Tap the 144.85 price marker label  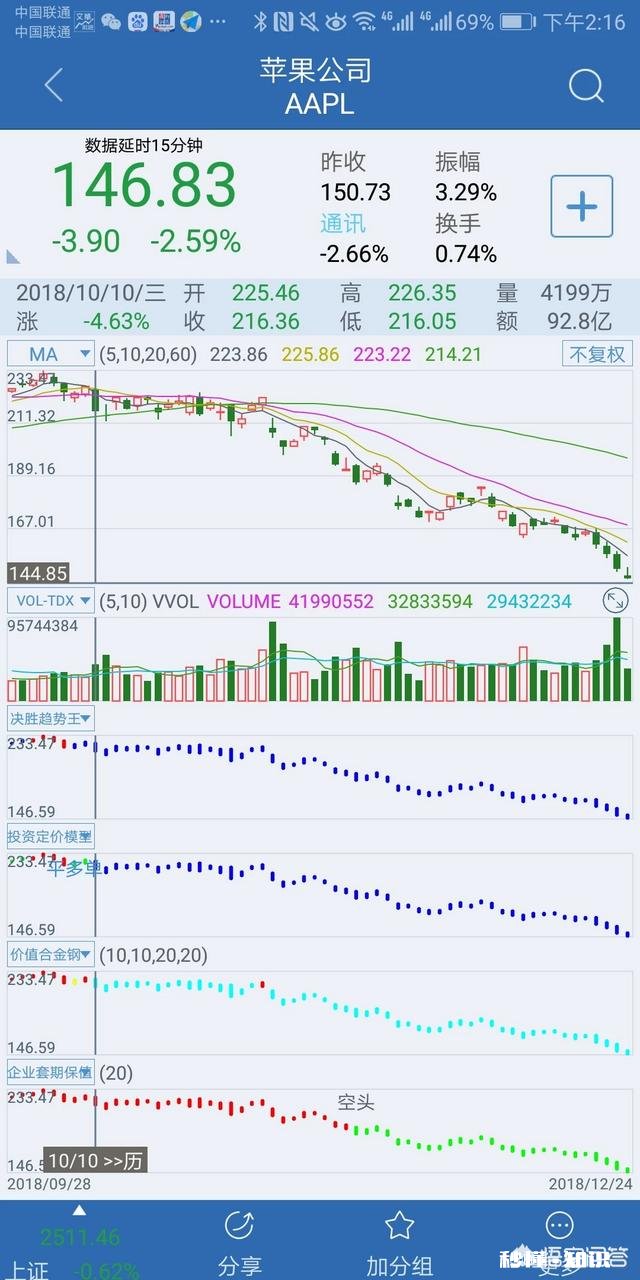pyautogui.click(x=38, y=574)
